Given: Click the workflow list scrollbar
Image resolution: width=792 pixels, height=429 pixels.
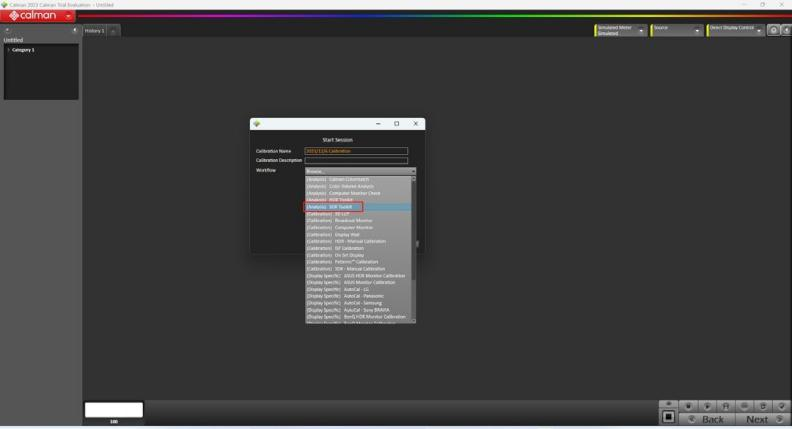Looking at the screenshot, I should point(414,230).
